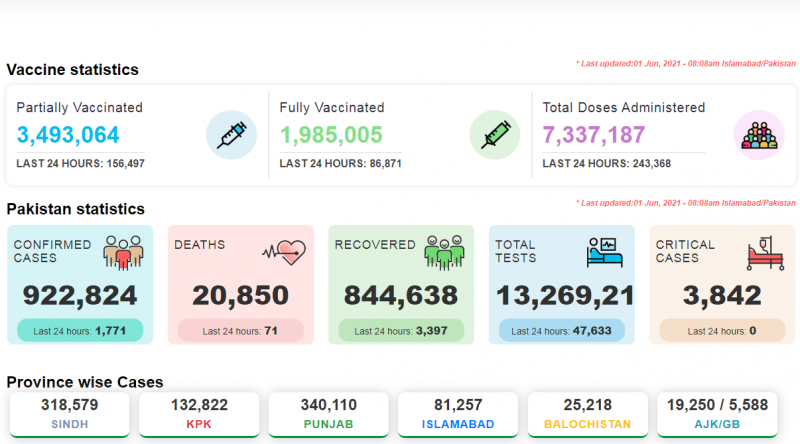Open the PUNJAB province card
800x444 pixels.
click(x=328, y=414)
